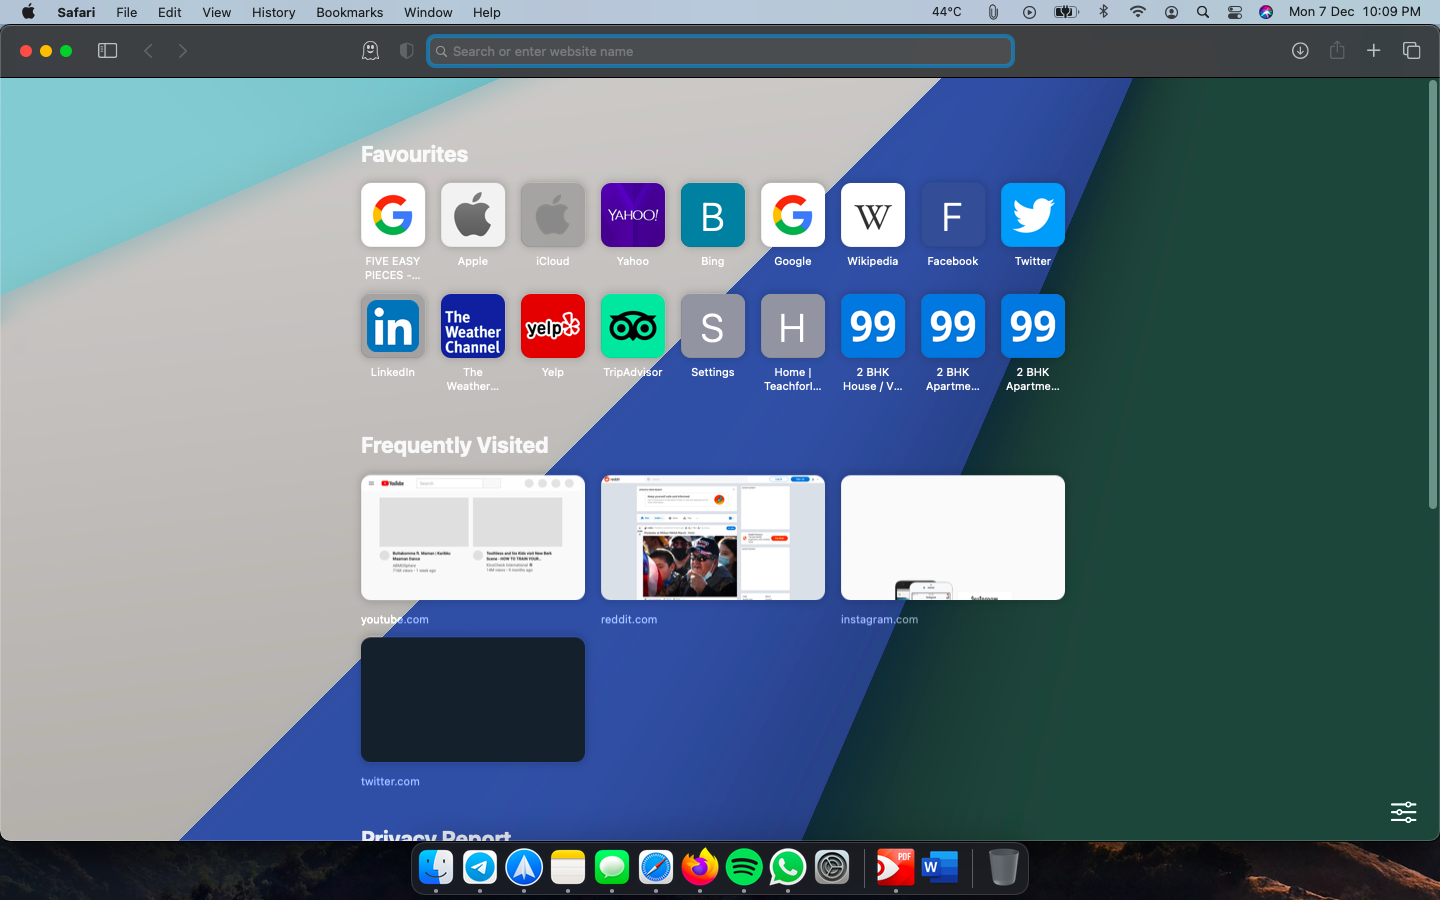This screenshot has width=1440, height=900.
Task: Open WhatsApp from the Dock
Action: pyautogui.click(x=787, y=868)
